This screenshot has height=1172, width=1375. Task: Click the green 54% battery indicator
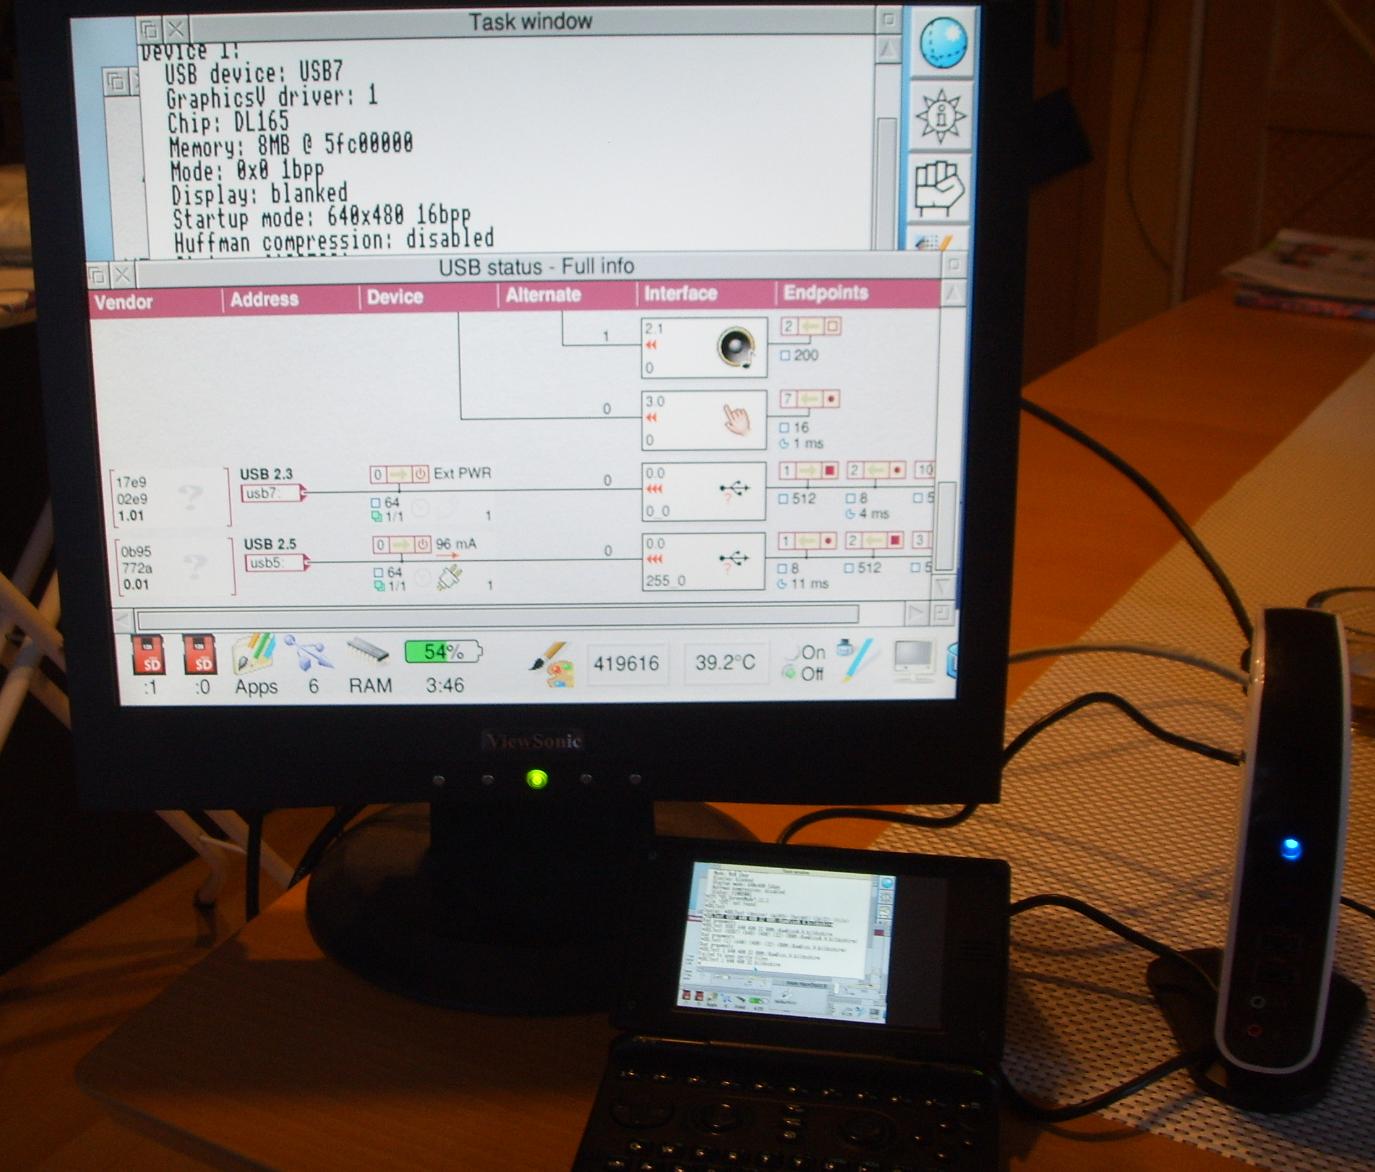[x=442, y=653]
